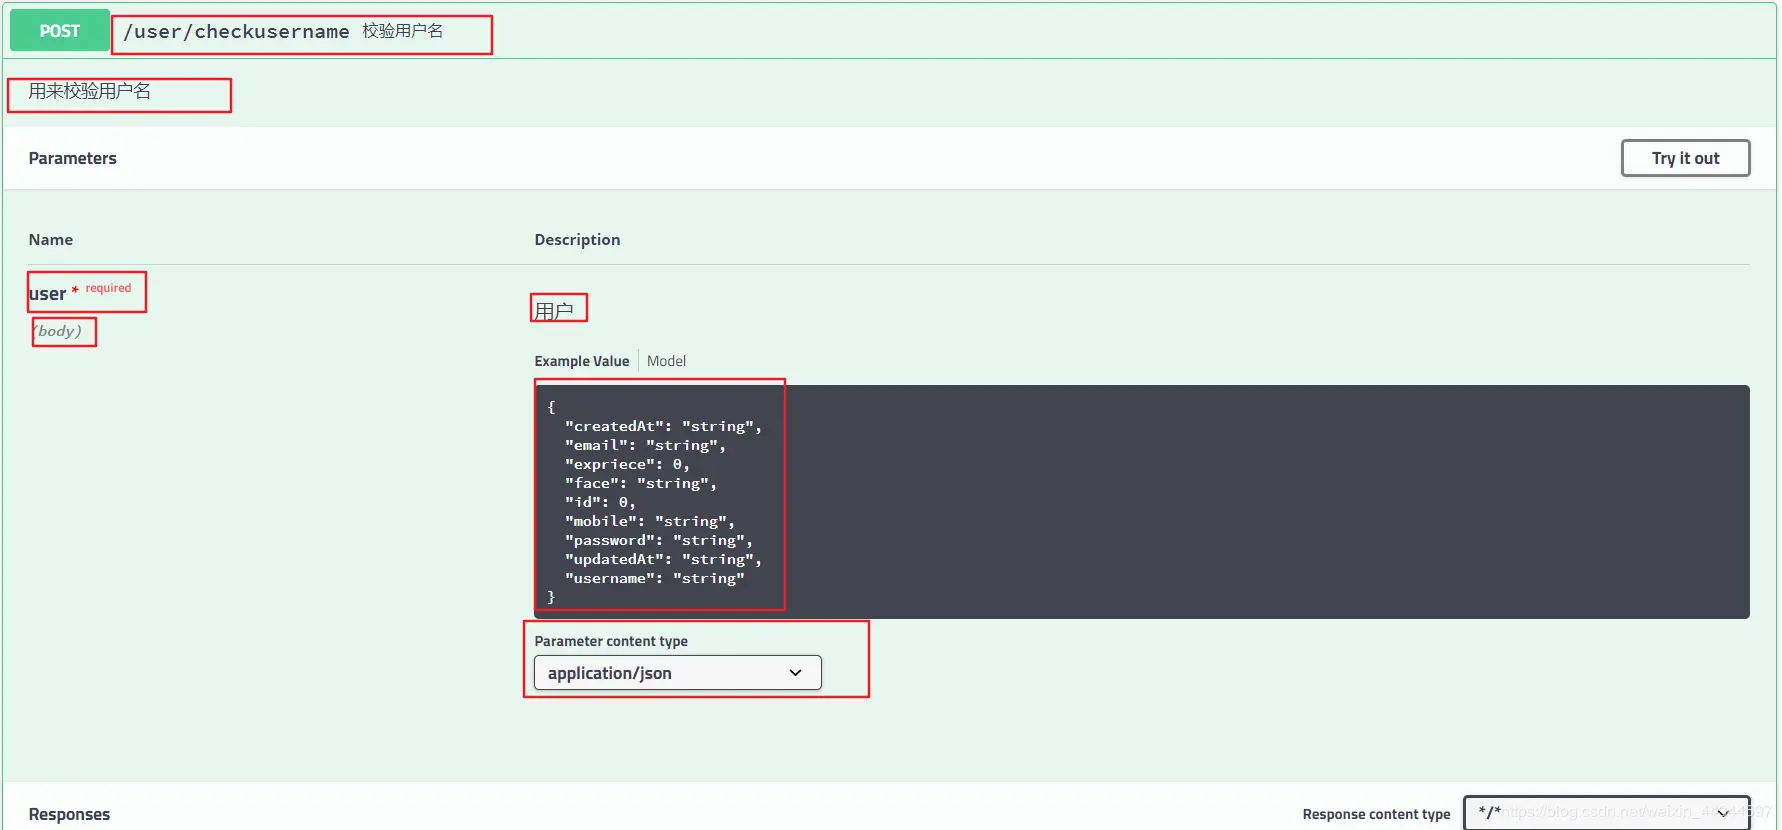The height and width of the screenshot is (830, 1782).
Task: Click the "Name" column header
Action: [x=51, y=240]
